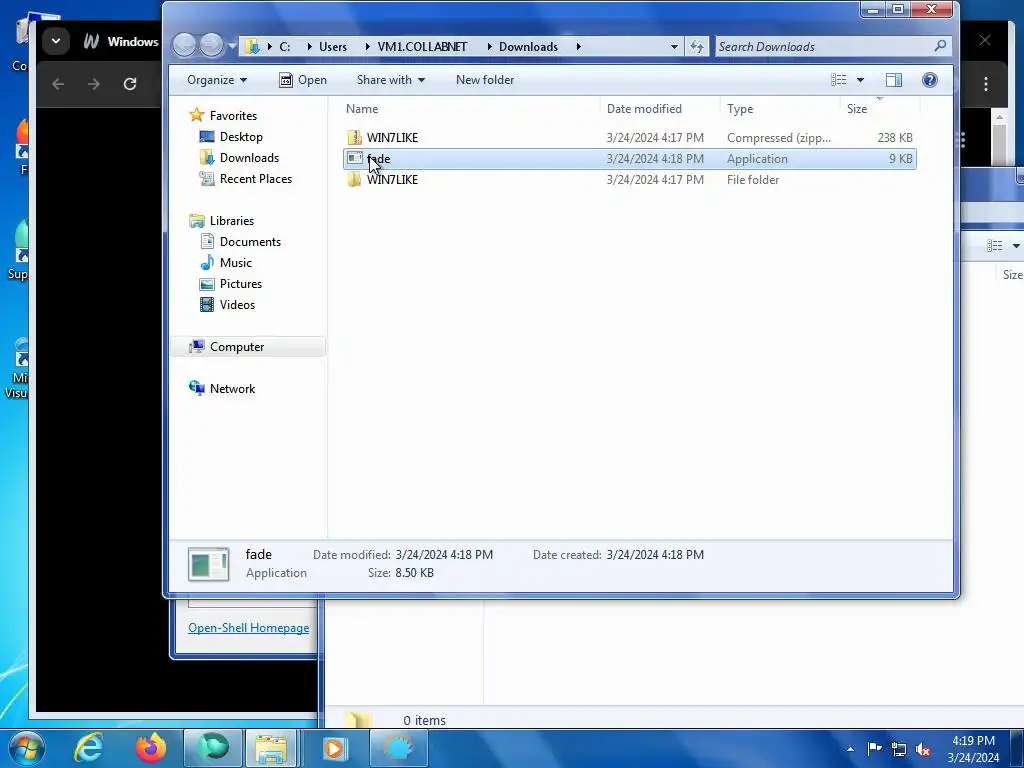Click browser reload button behind Explorer
This screenshot has width=1024, height=768.
pyautogui.click(x=130, y=84)
